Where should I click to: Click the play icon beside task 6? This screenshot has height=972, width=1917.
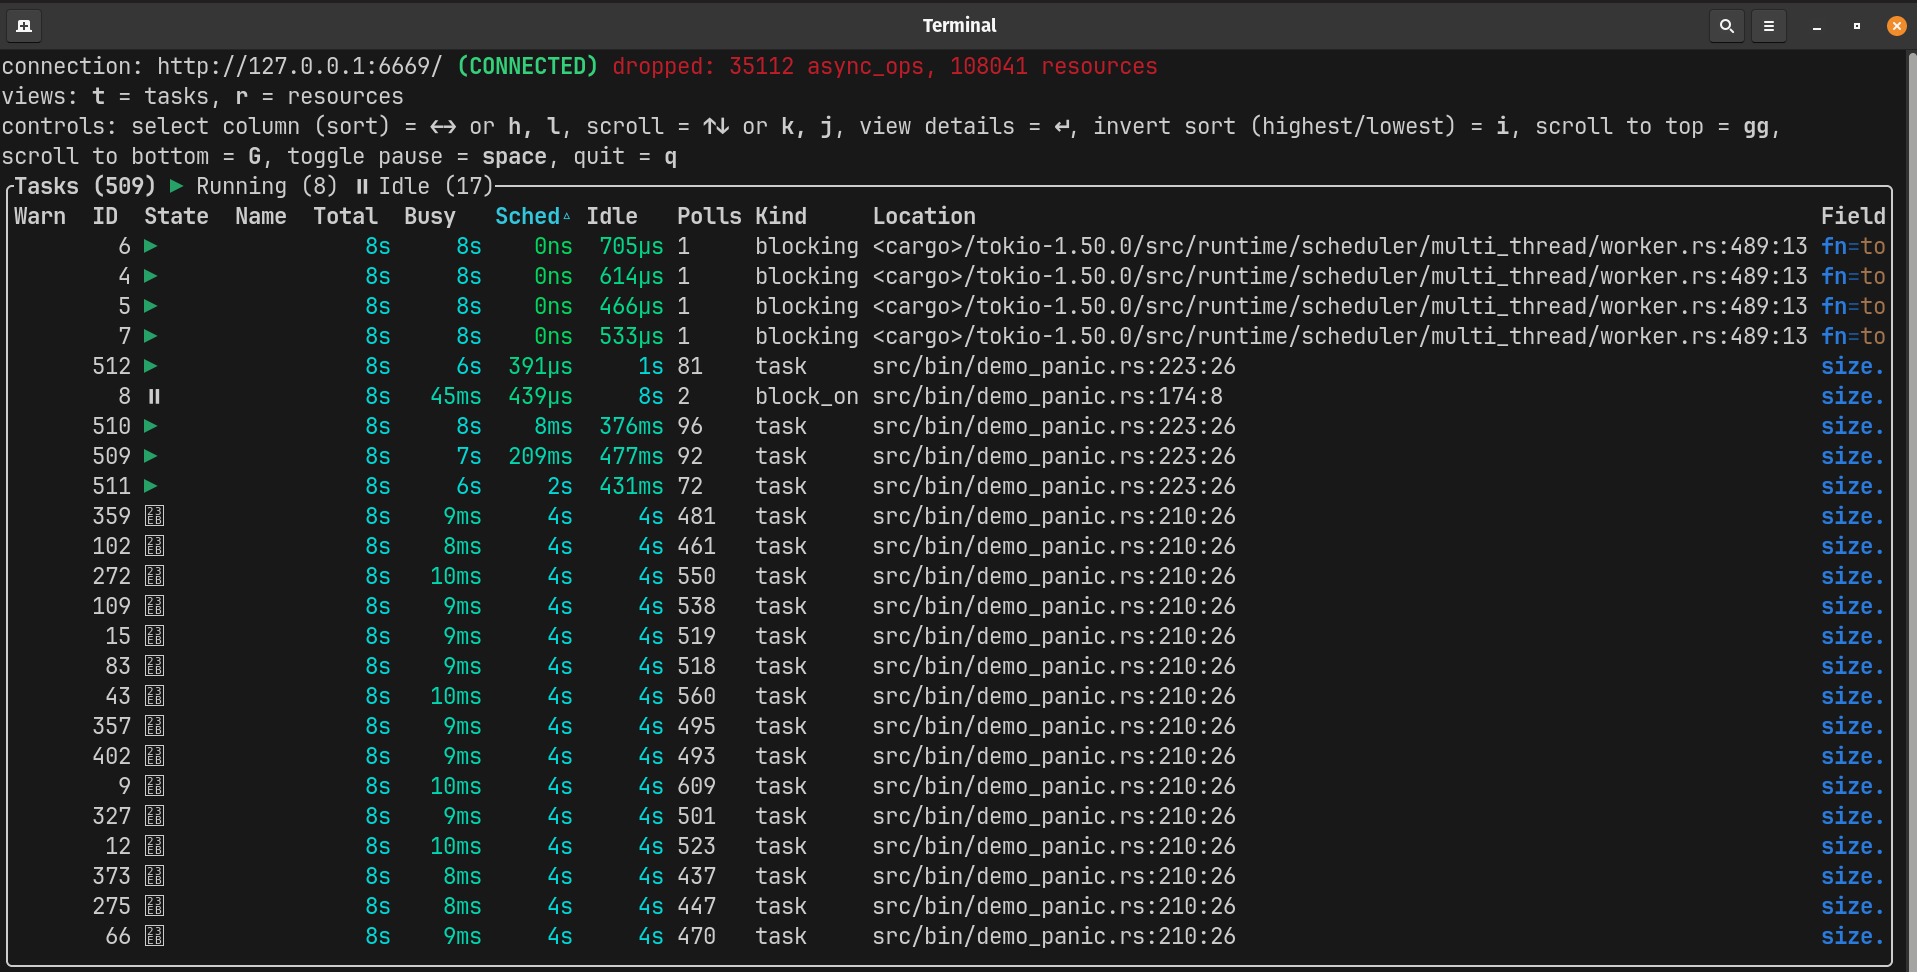(x=151, y=246)
